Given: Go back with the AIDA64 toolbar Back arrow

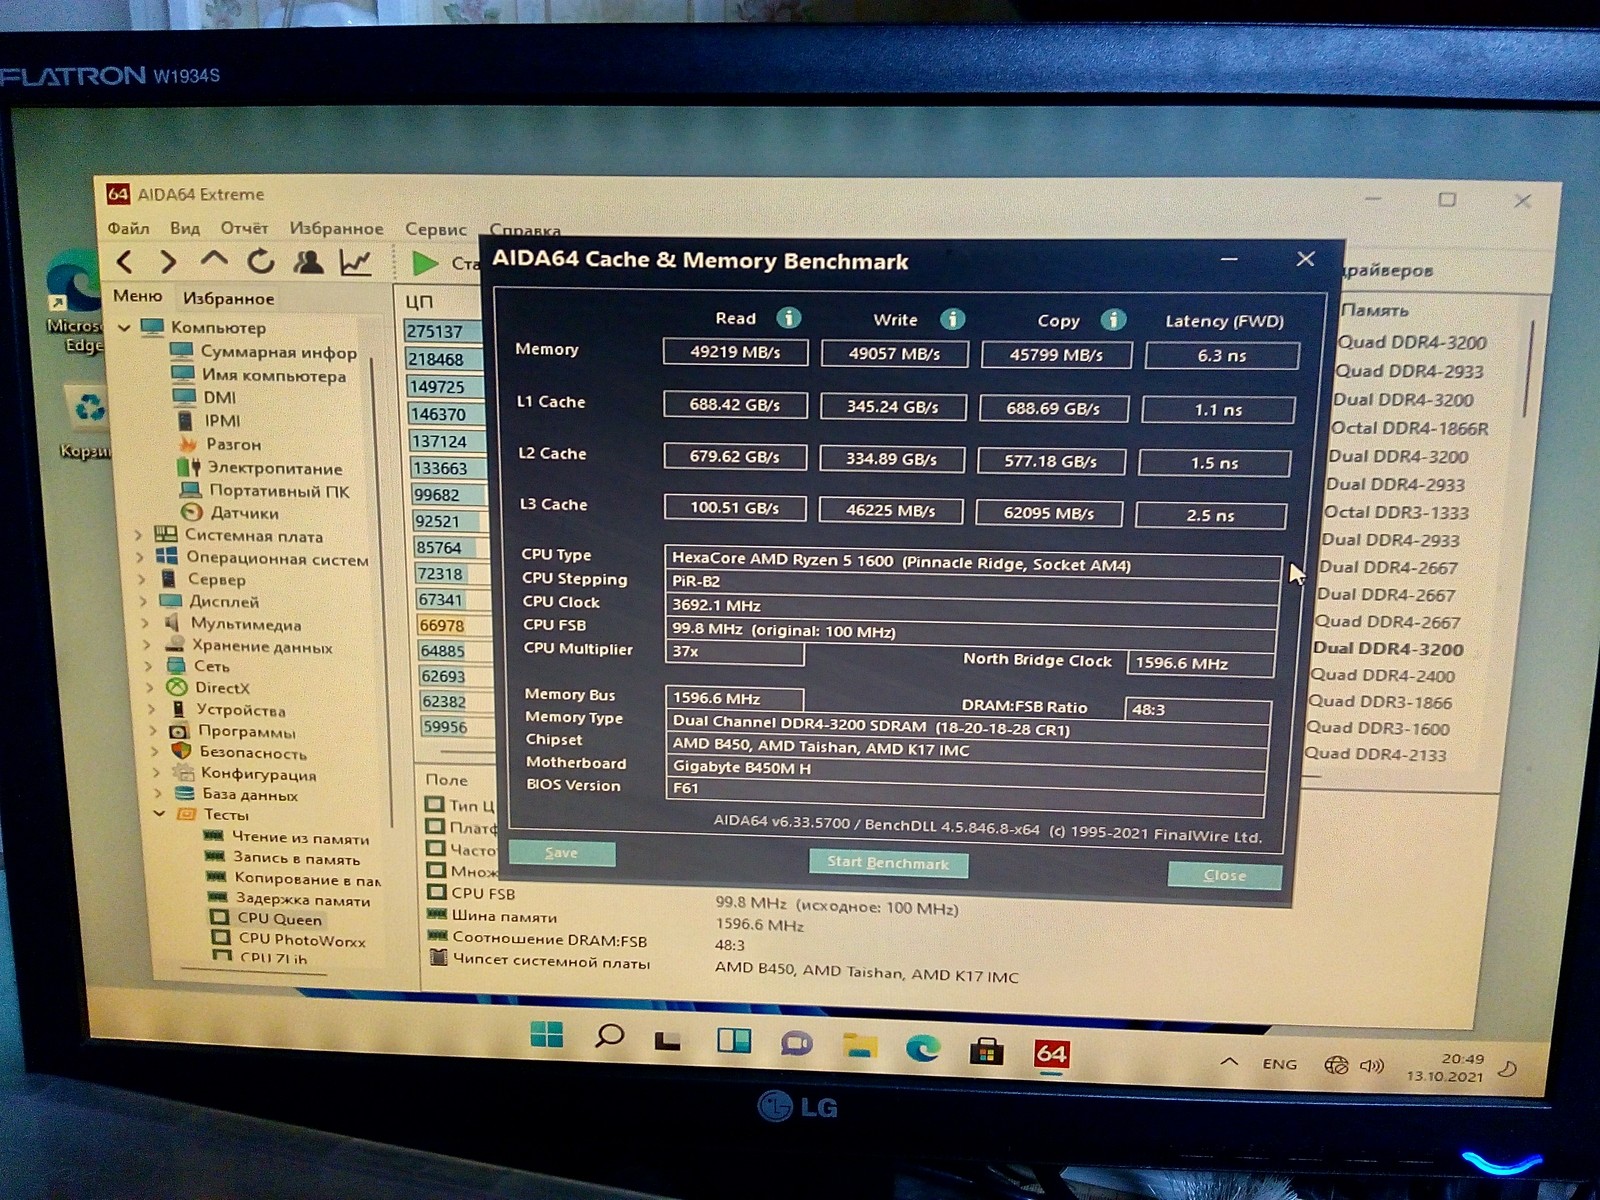Looking at the screenshot, I should 124,262.
